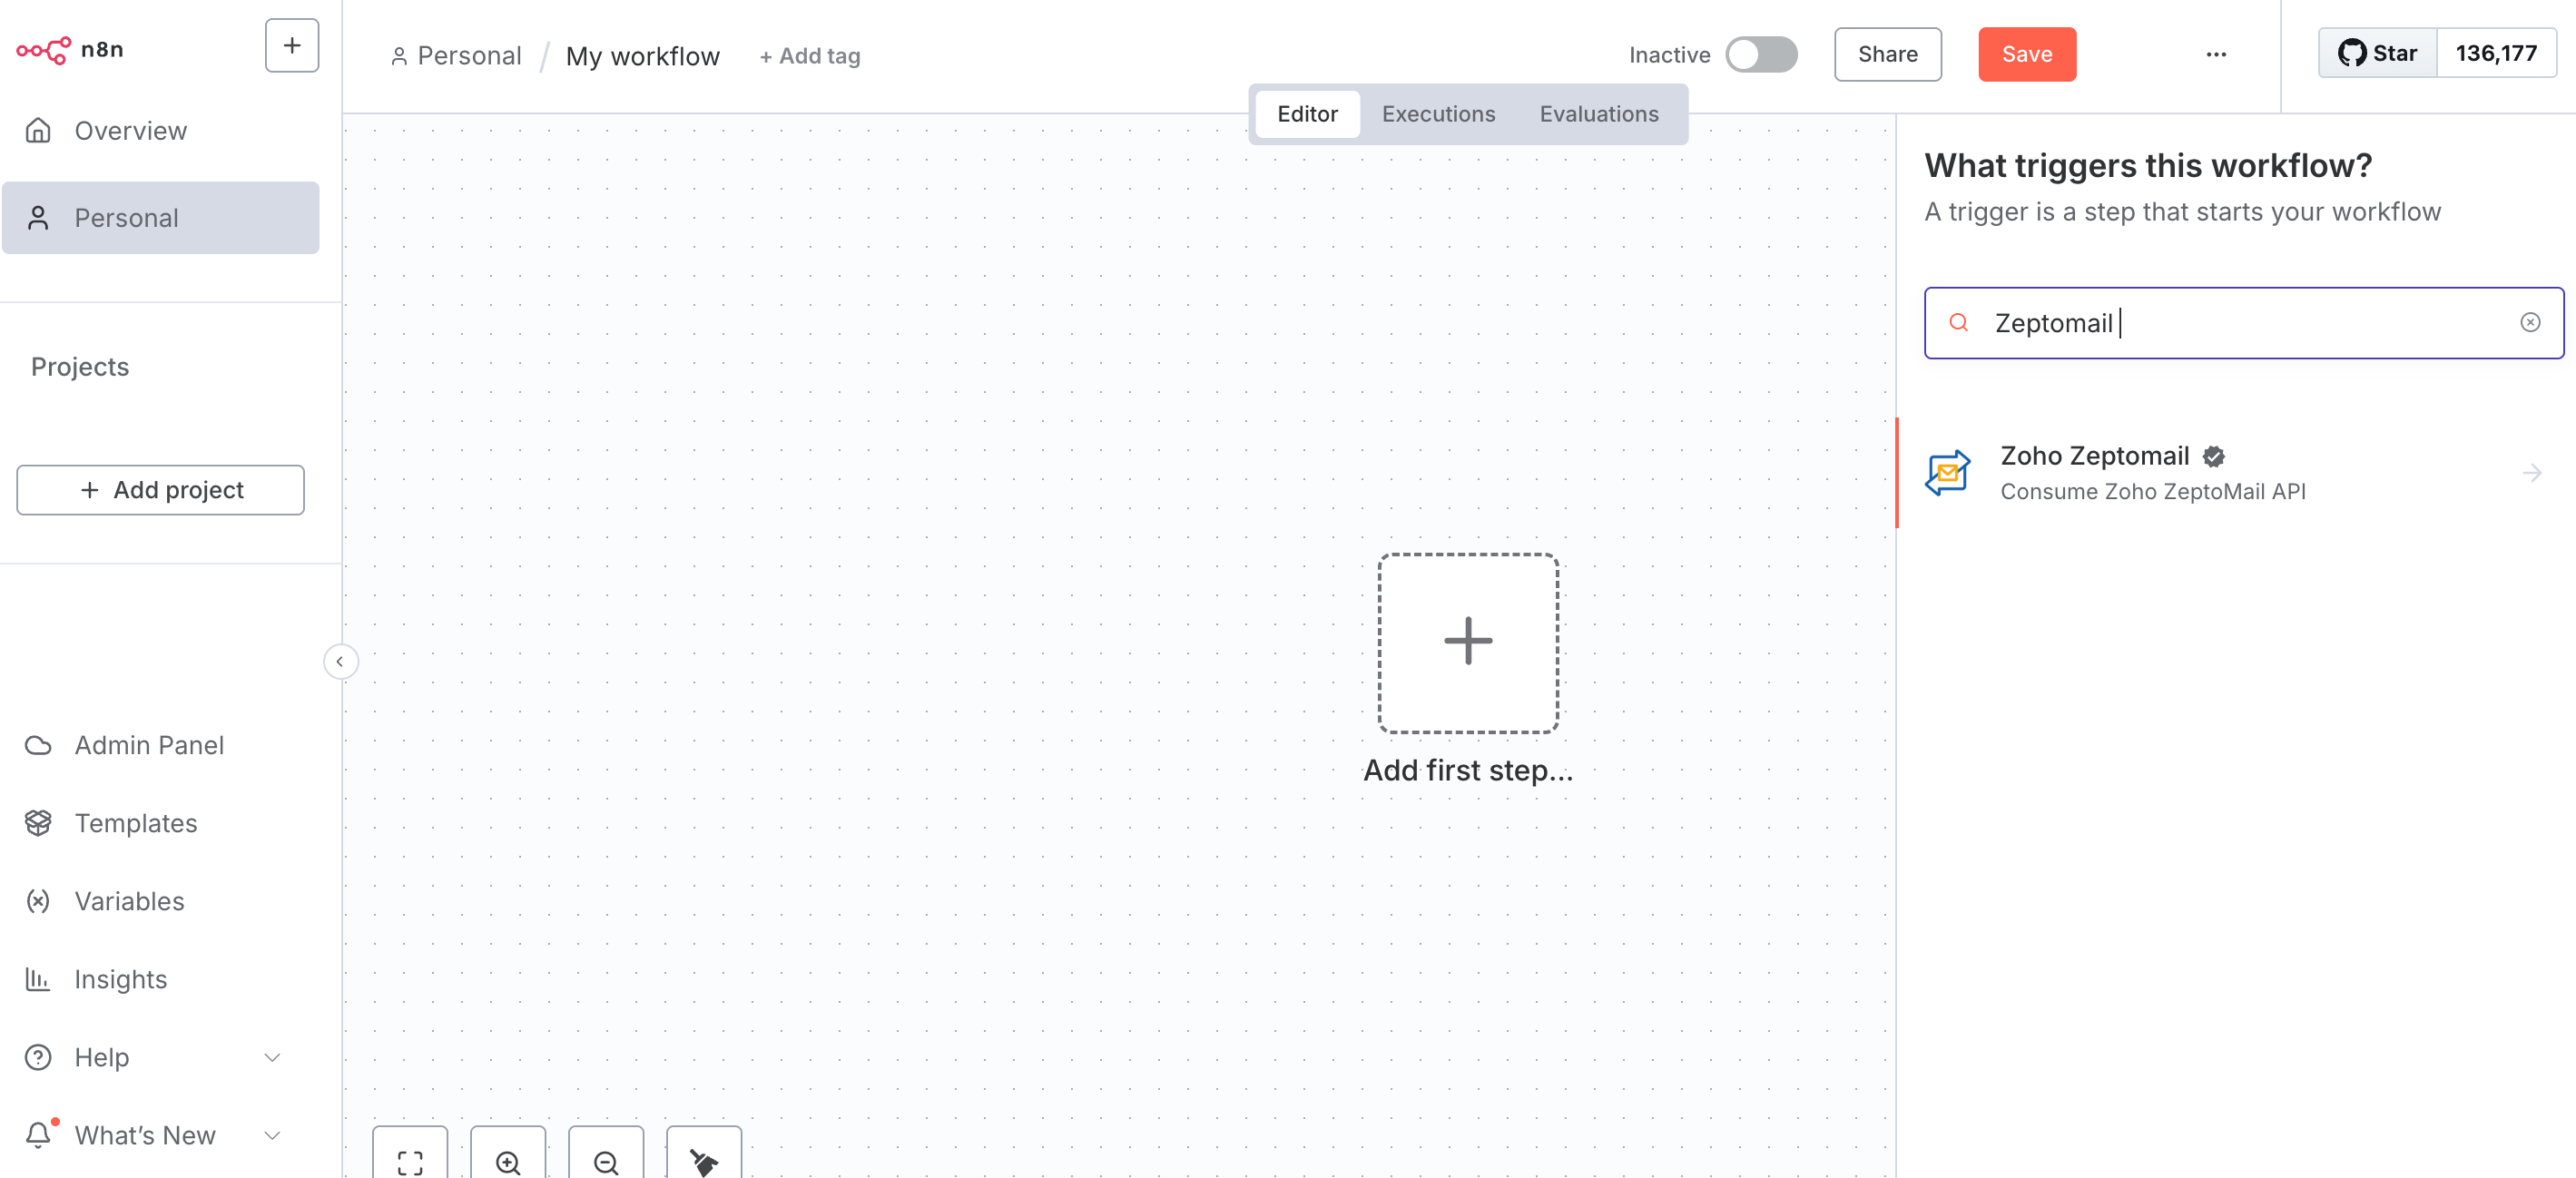Screen dimensions: 2576x1178
Task: Open the Templates sidebar item
Action: pyautogui.click(x=135, y=822)
